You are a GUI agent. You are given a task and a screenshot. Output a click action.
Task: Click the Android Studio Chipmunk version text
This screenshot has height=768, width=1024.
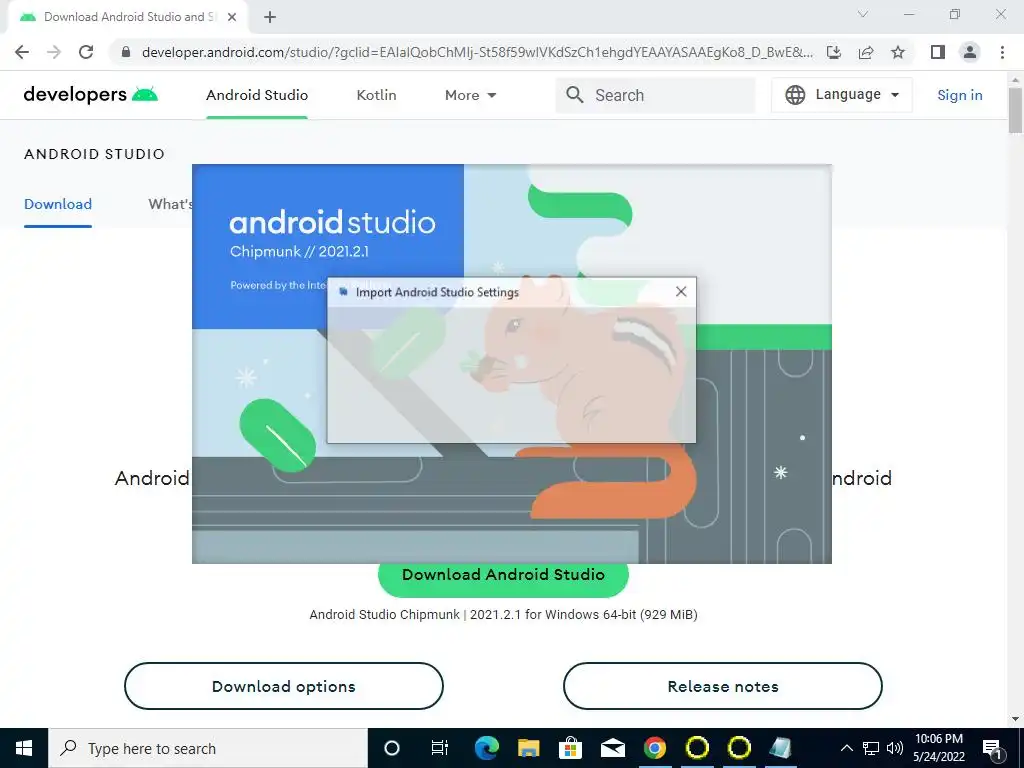[x=504, y=615]
